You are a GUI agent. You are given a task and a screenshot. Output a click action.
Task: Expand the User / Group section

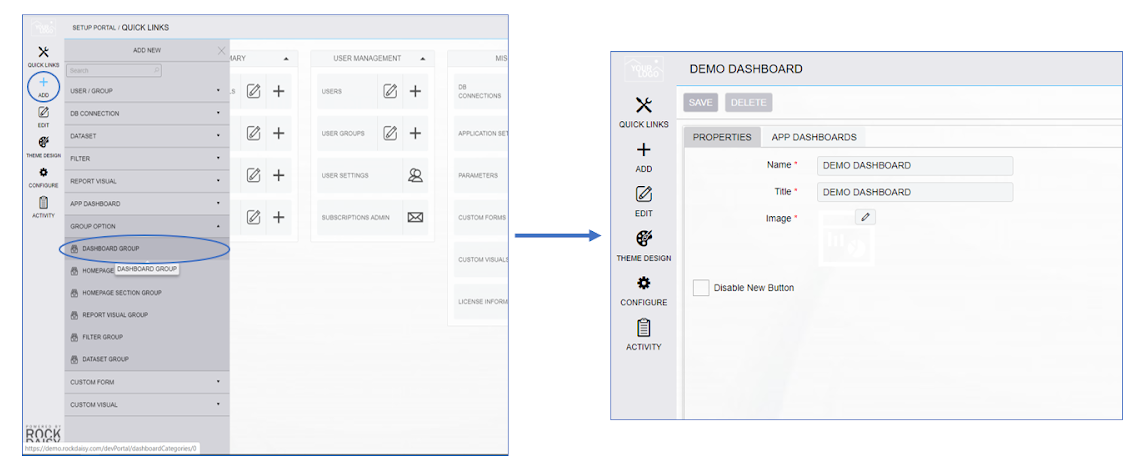coord(147,91)
